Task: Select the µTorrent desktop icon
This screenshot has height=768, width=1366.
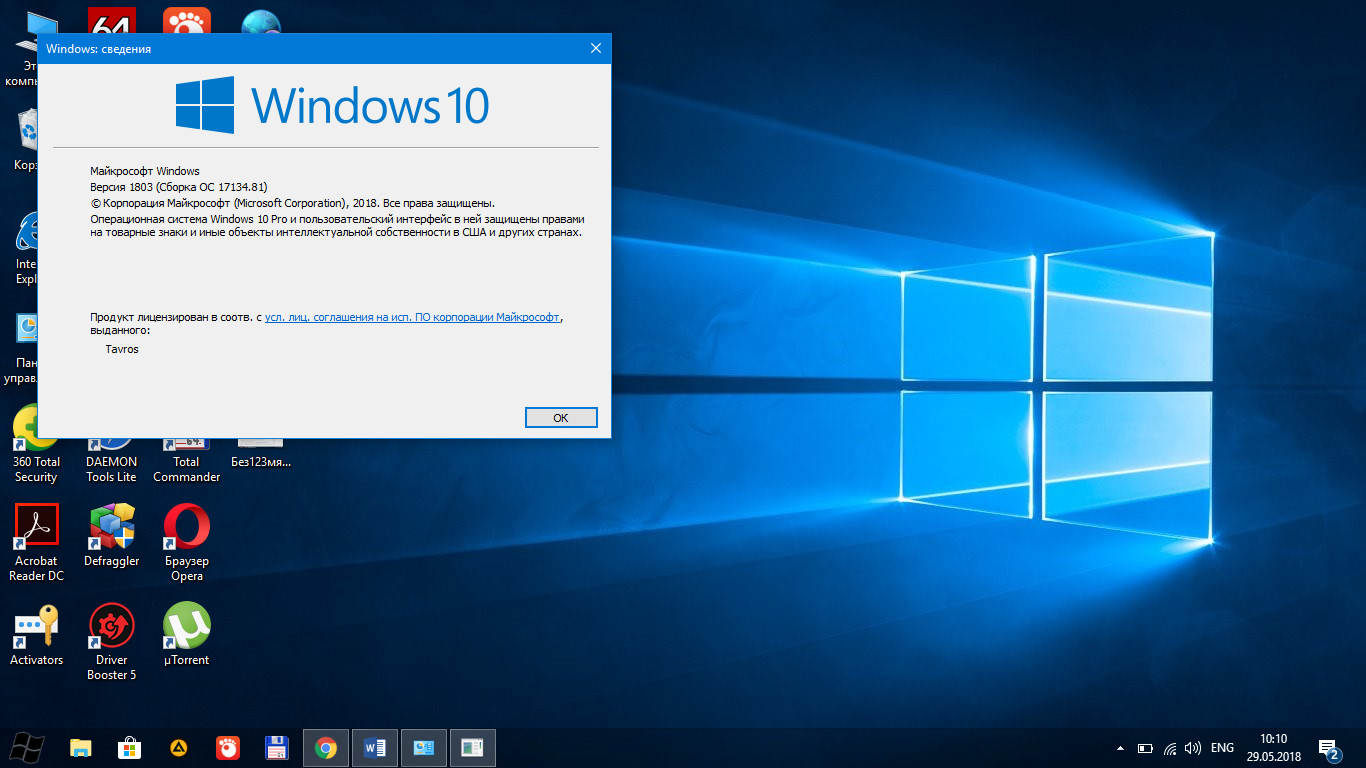Action: (x=187, y=635)
